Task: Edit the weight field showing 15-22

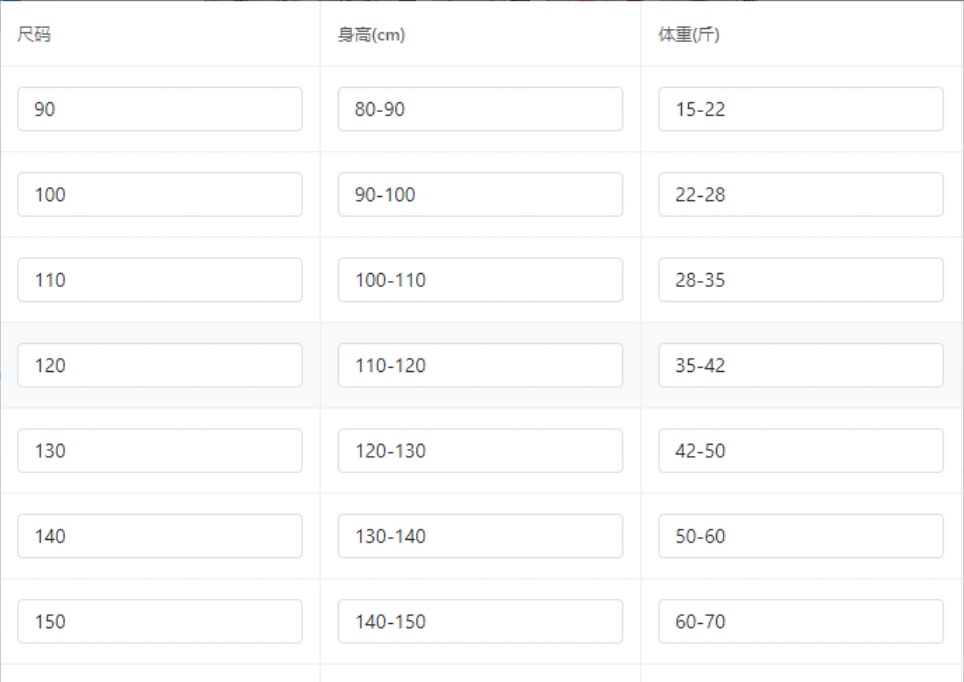Action: 800,109
